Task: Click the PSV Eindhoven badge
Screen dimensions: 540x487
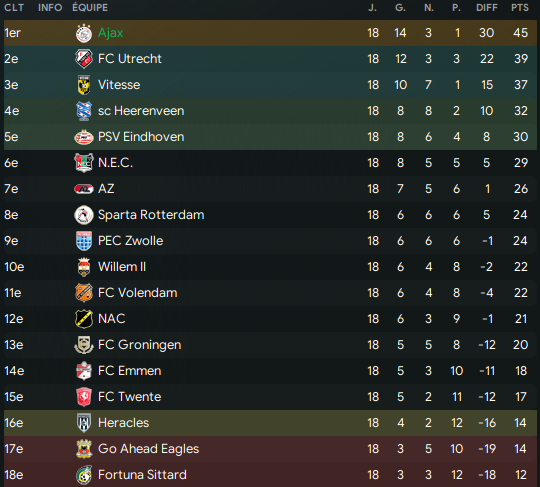Action: pyautogui.click(x=84, y=137)
